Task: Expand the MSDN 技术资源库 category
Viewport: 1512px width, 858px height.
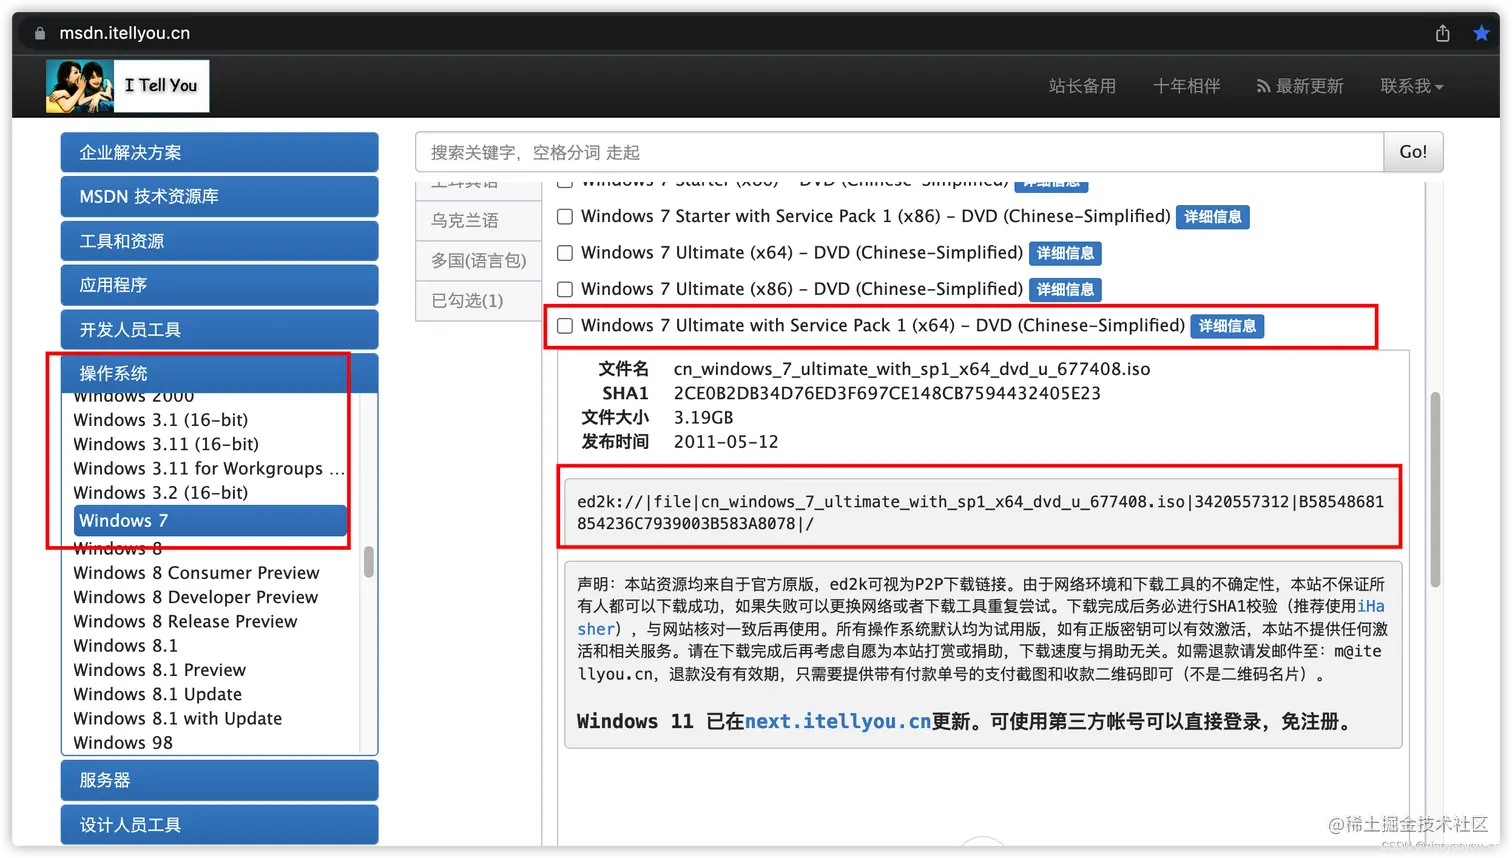Action: [219, 196]
